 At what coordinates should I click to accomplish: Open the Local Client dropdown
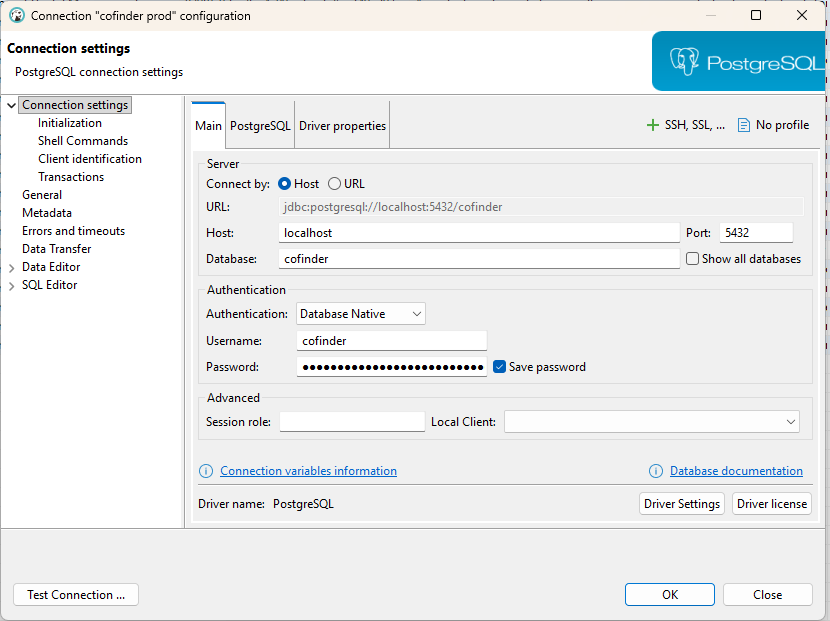(792, 421)
